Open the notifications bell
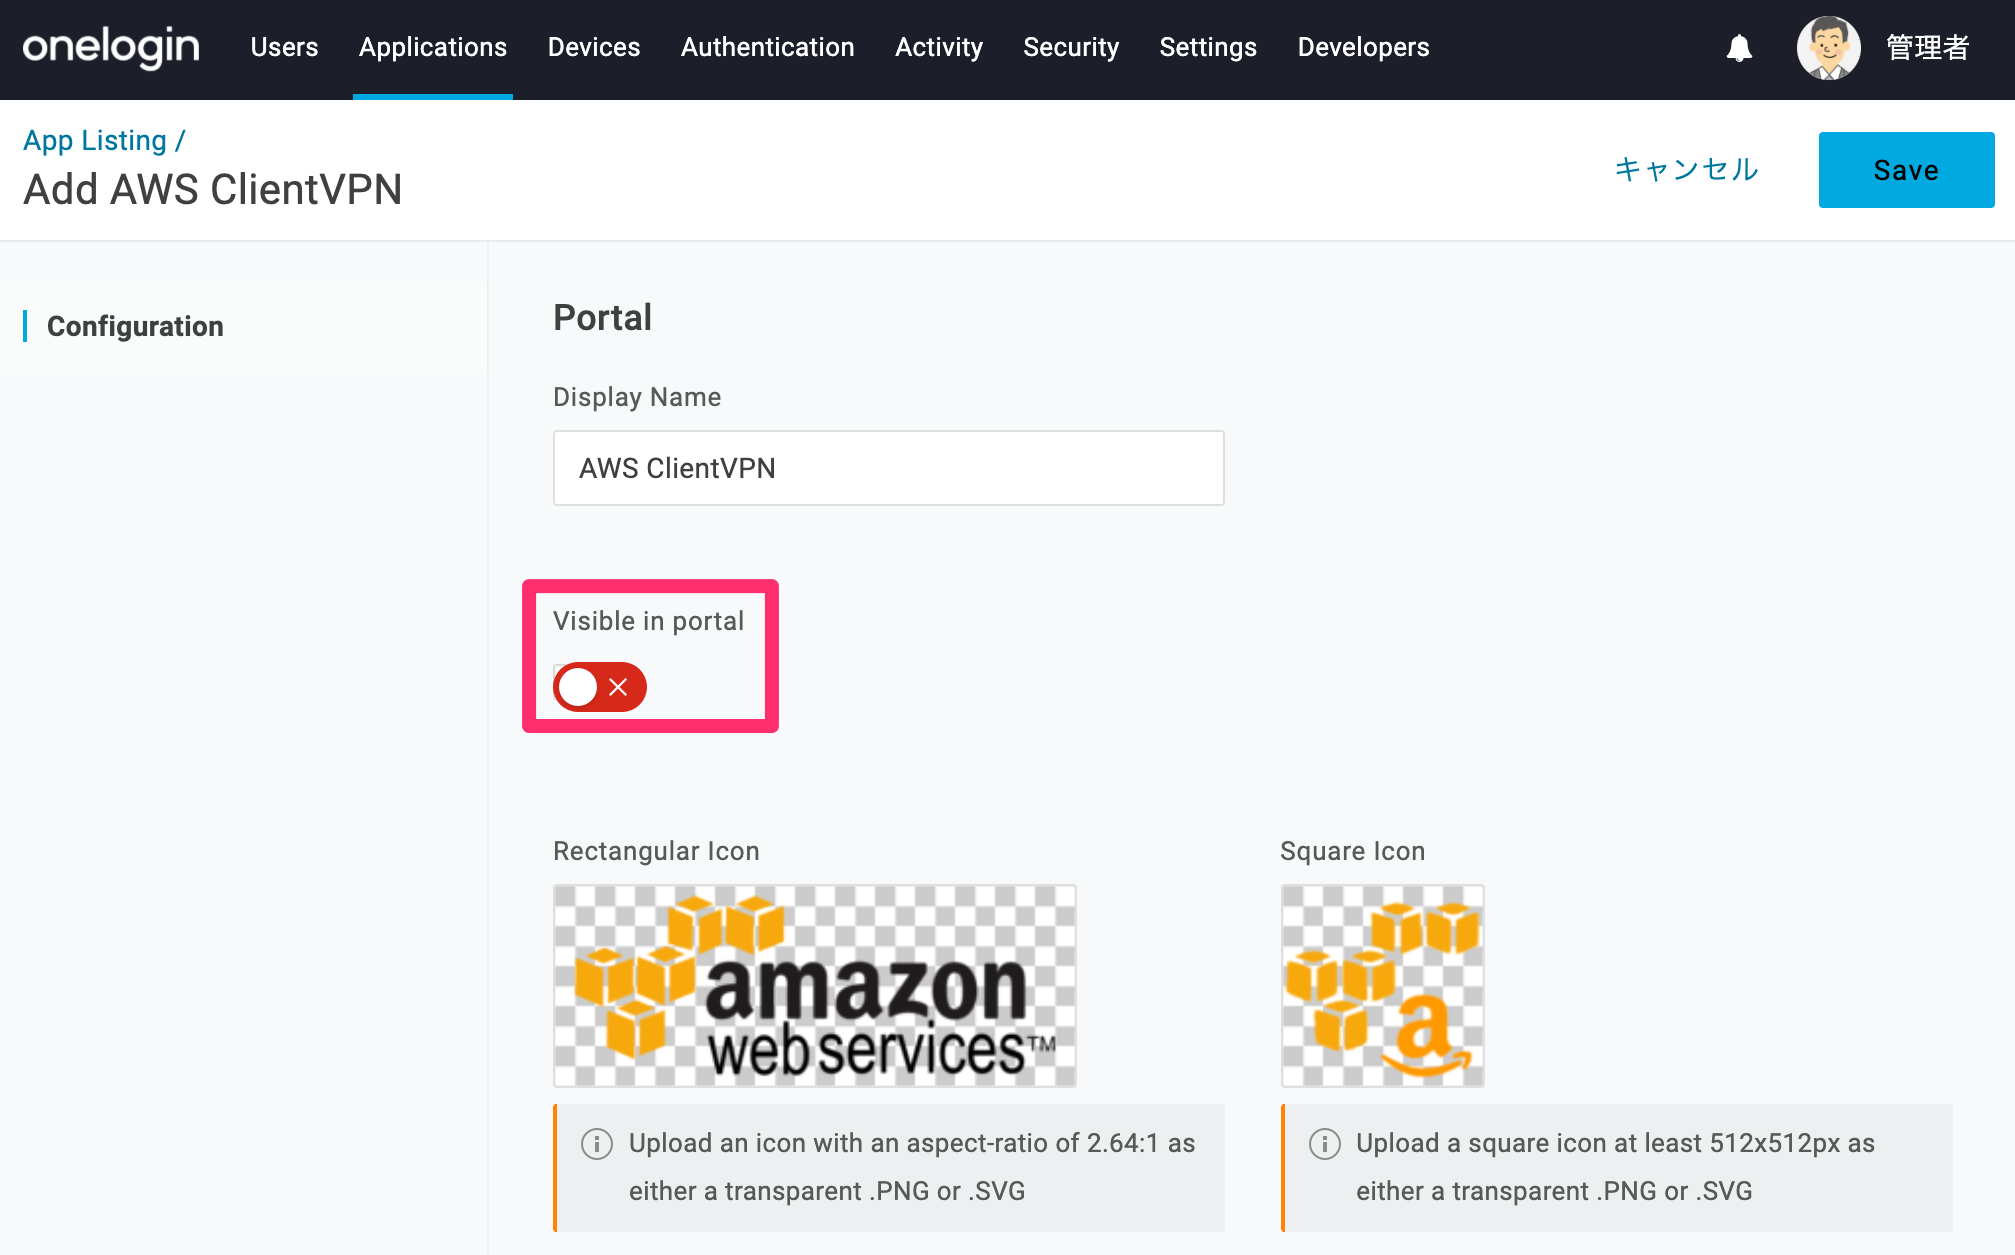2015x1255 pixels. point(1739,48)
